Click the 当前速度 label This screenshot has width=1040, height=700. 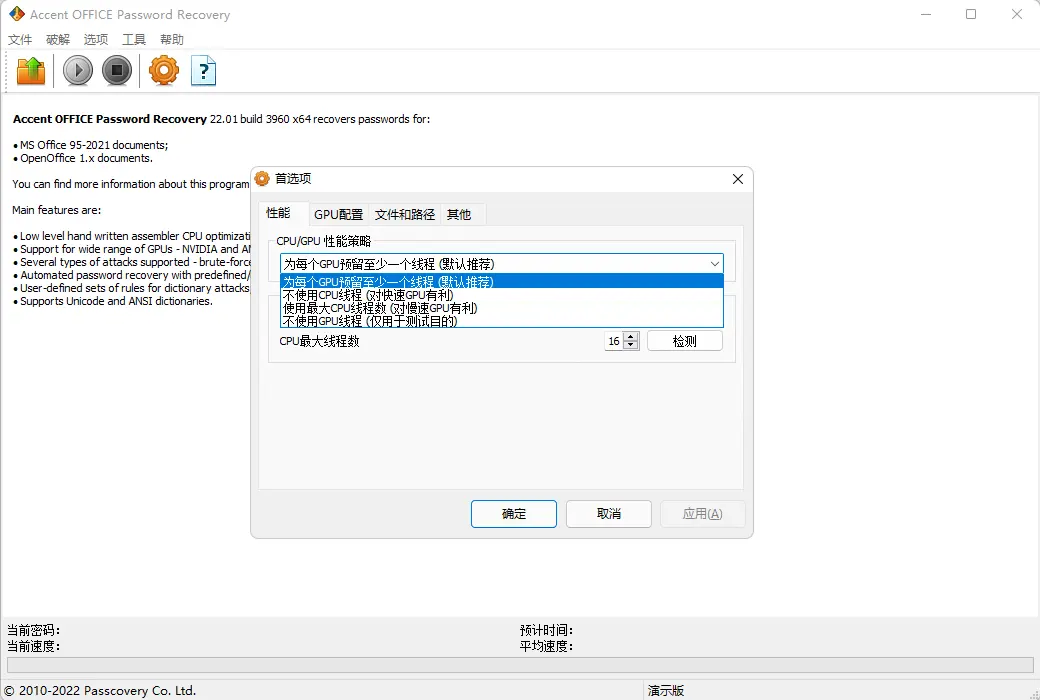(x=34, y=646)
